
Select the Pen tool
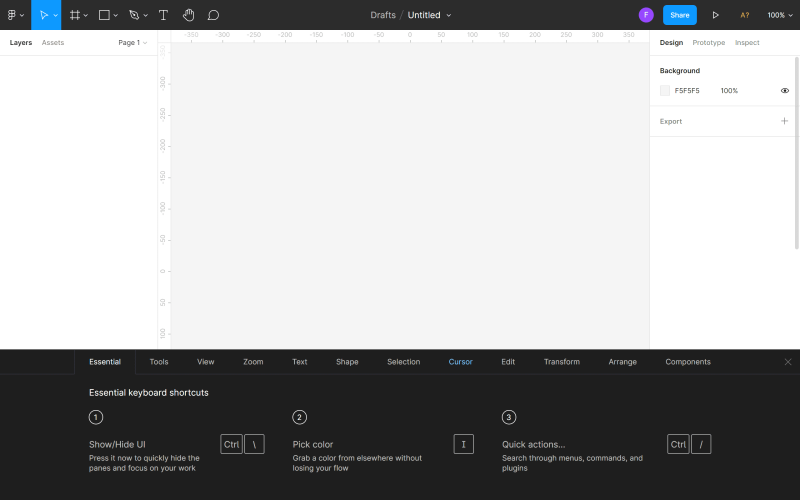[134, 15]
